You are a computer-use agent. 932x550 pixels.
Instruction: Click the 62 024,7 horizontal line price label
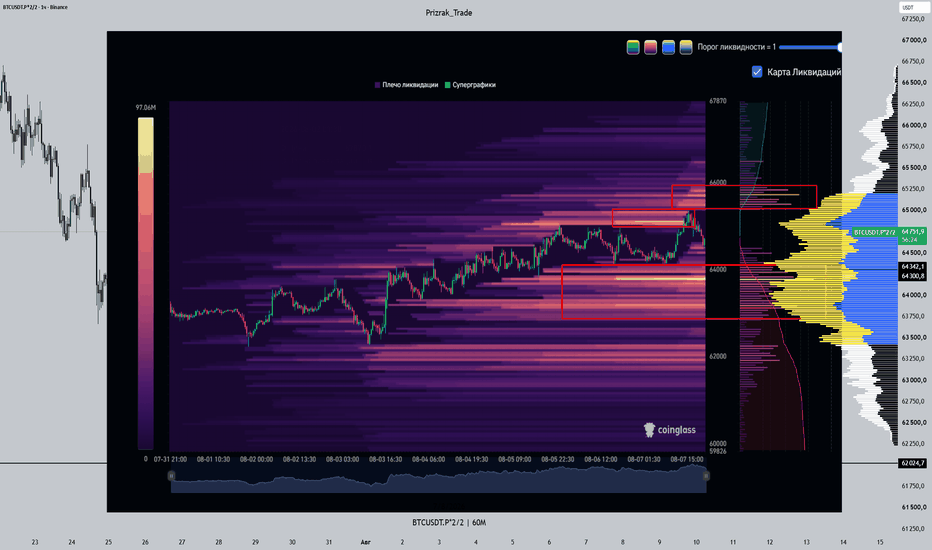[x=912, y=463]
